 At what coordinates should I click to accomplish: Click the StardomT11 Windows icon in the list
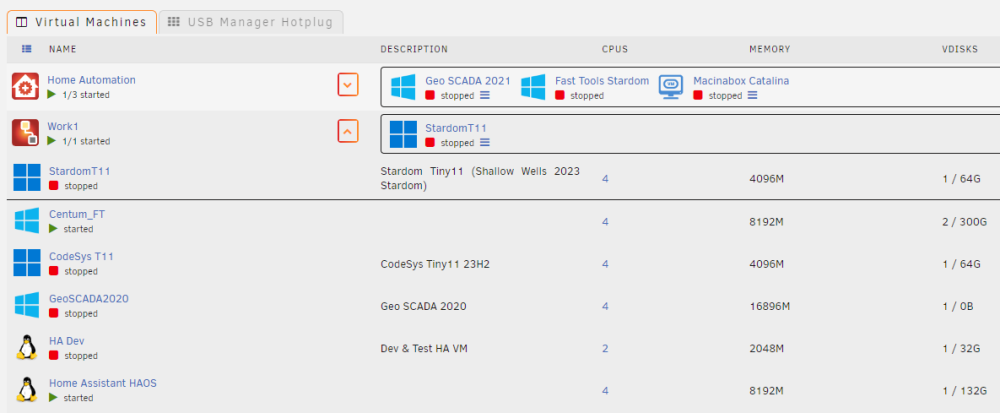[27, 178]
